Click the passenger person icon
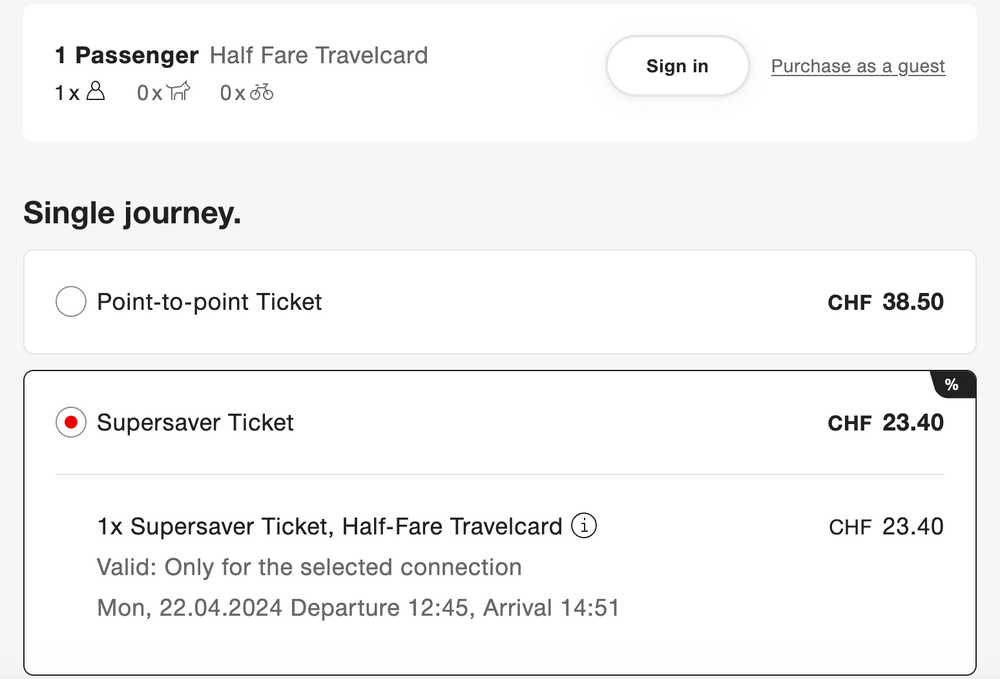This screenshot has width=1000, height=679. [x=96, y=93]
